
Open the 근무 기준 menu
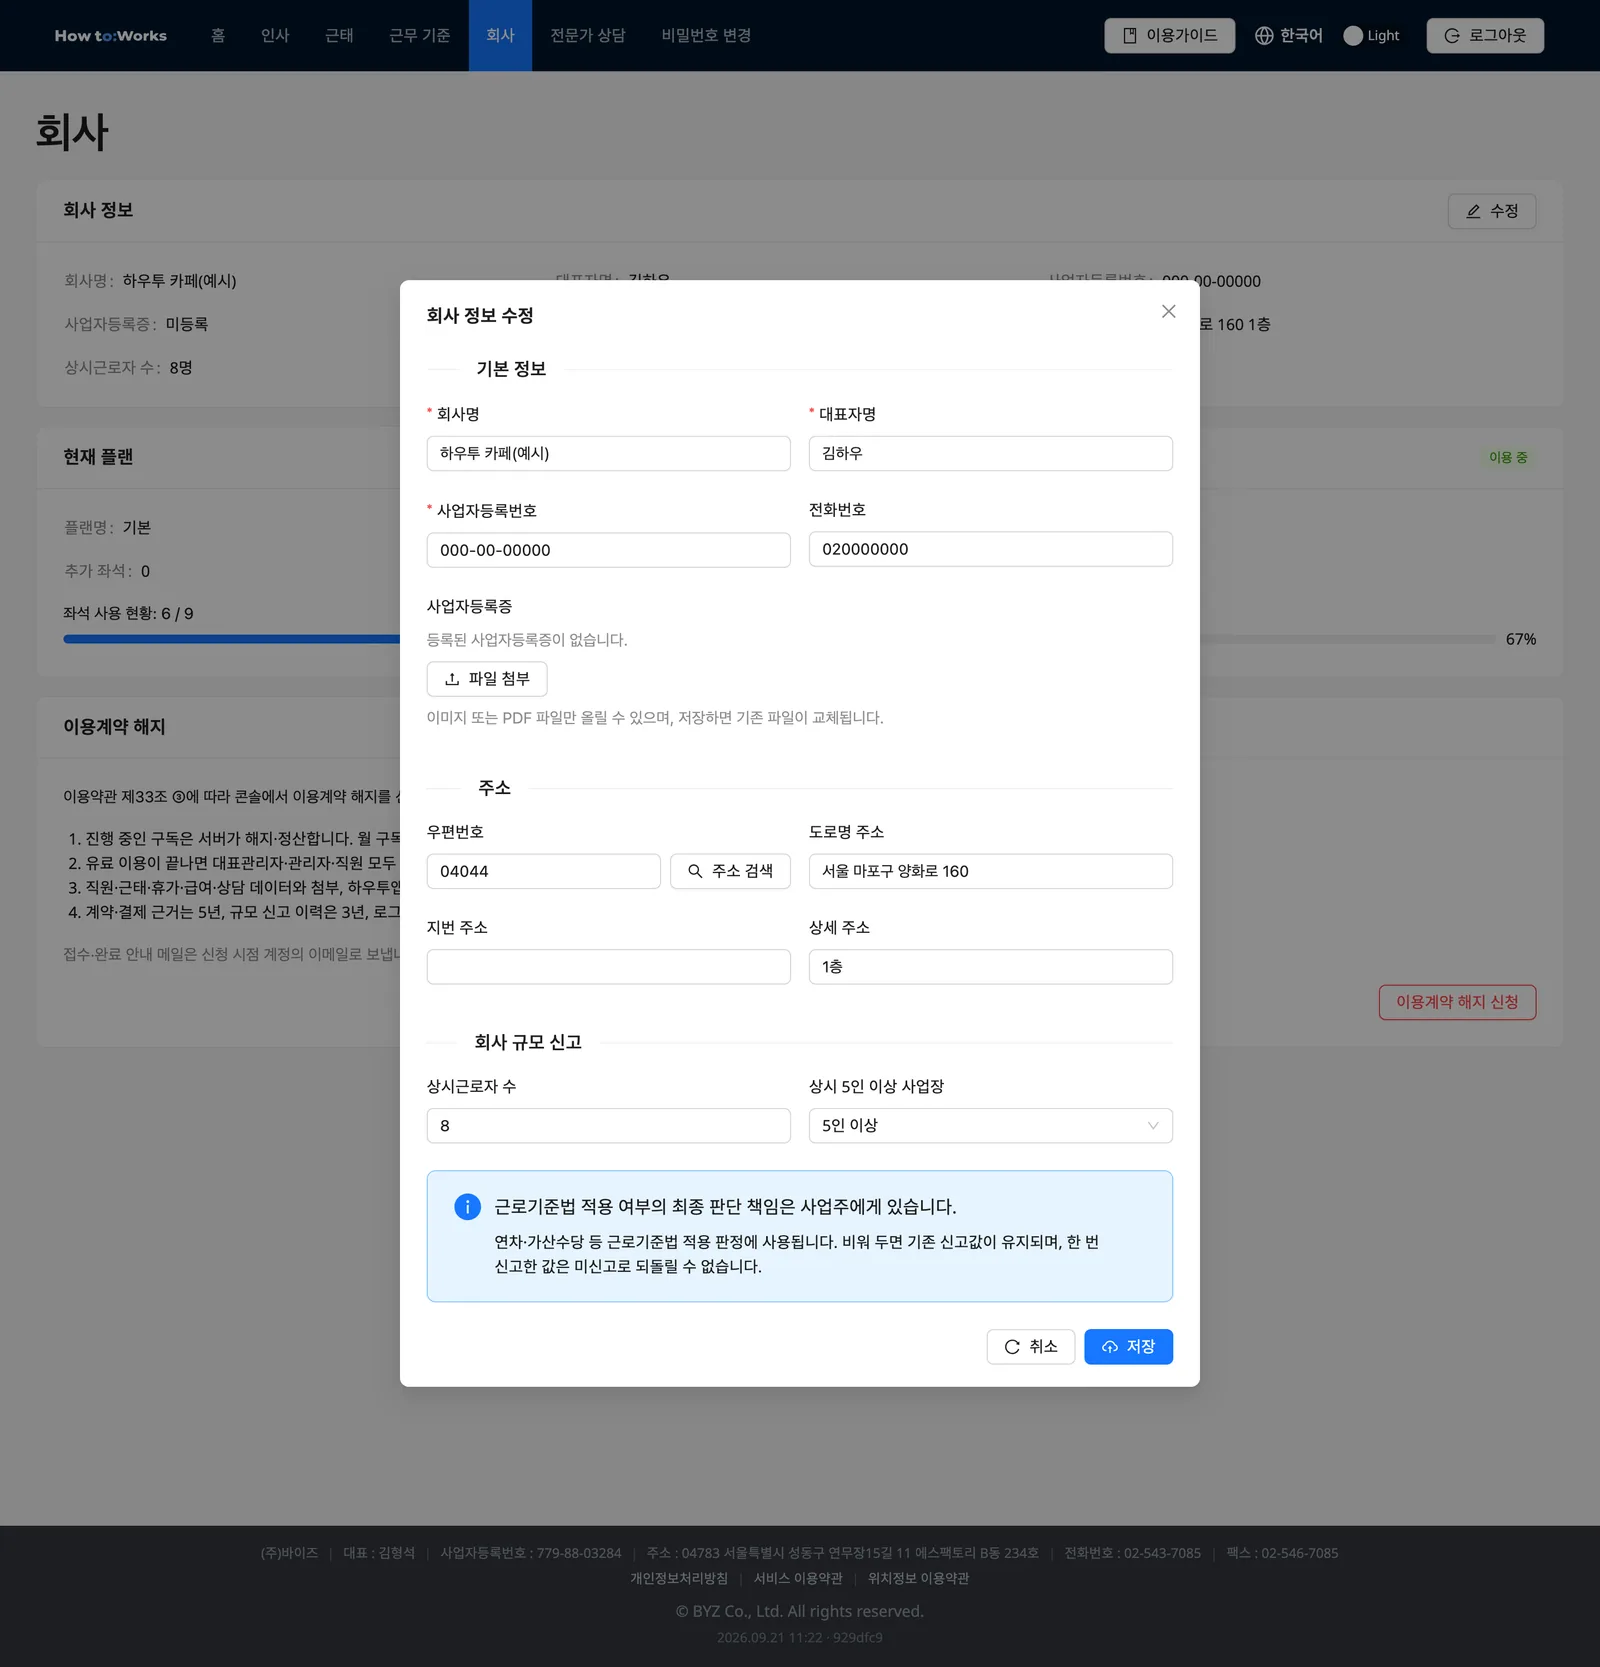click(x=420, y=36)
